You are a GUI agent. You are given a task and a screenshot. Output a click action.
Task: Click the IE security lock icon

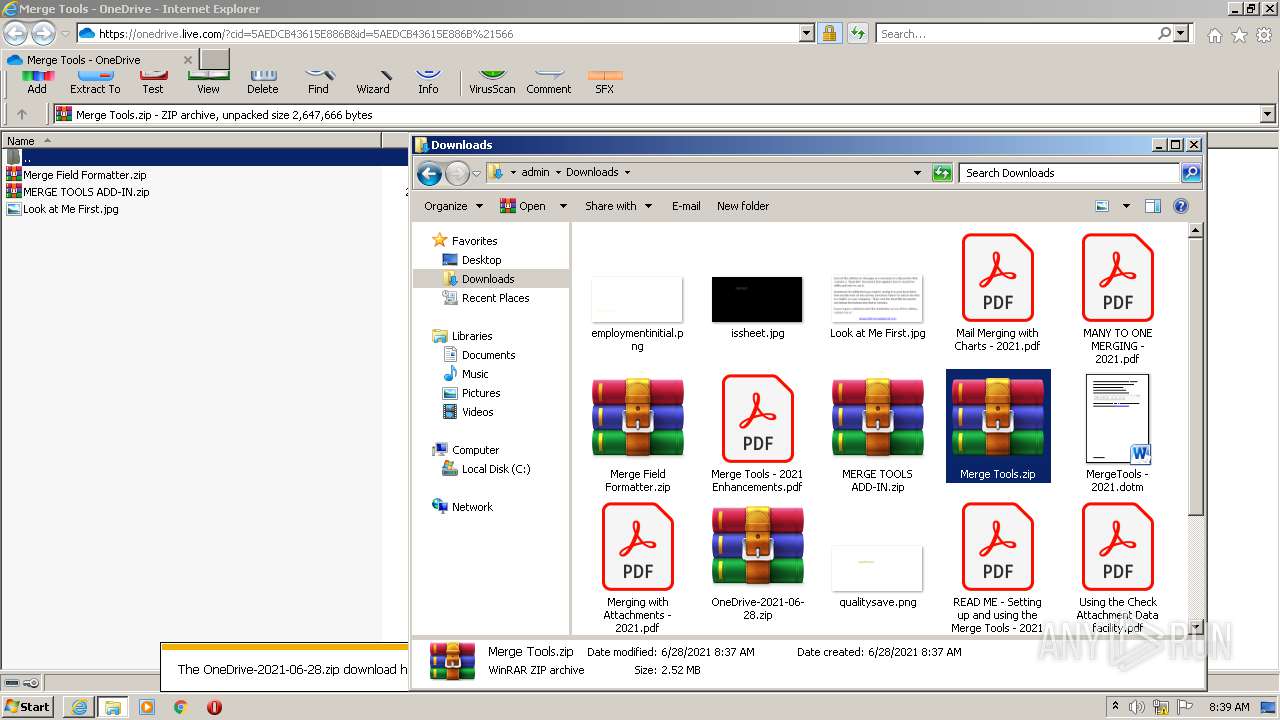[829, 34]
